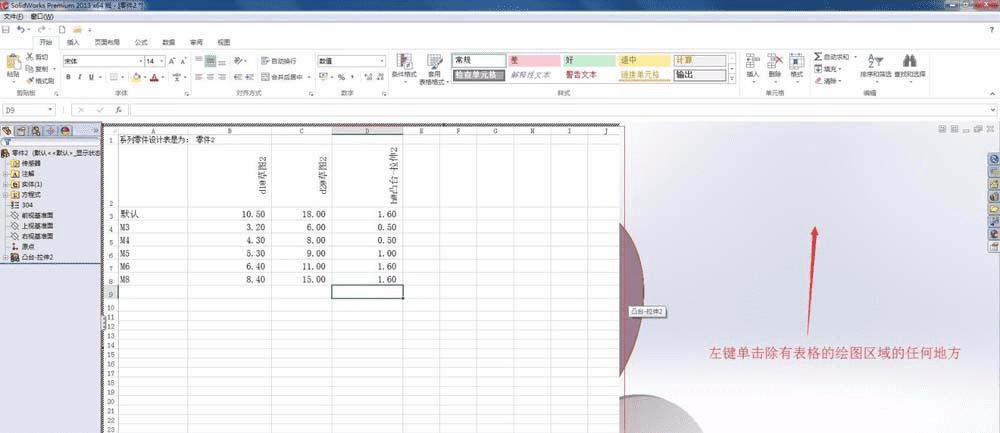Viewport: 1000px width, 433px height.
Task: Expand the 注解 (Annotations) tree node
Action: click(x=5, y=173)
